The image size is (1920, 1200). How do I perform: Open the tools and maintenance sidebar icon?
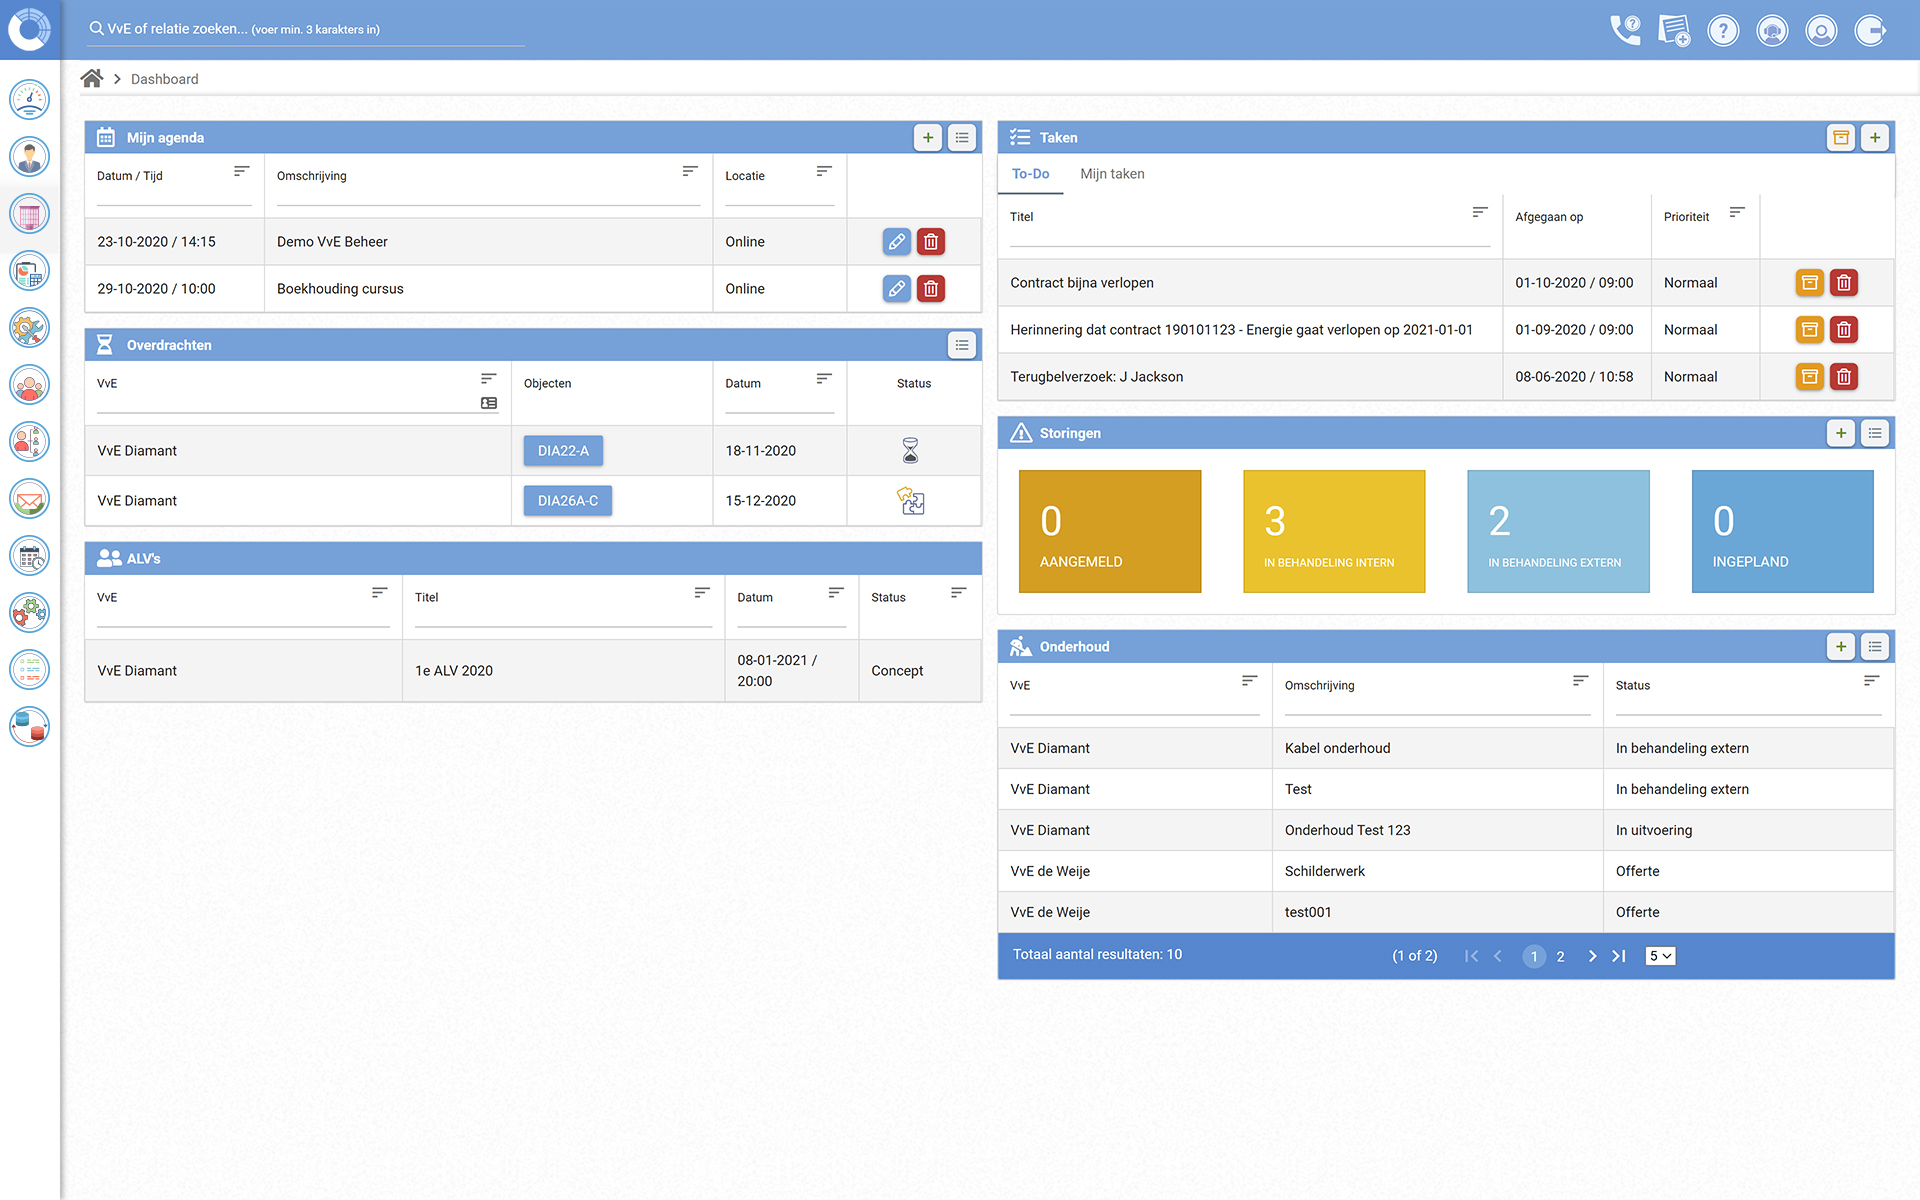[x=29, y=327]
